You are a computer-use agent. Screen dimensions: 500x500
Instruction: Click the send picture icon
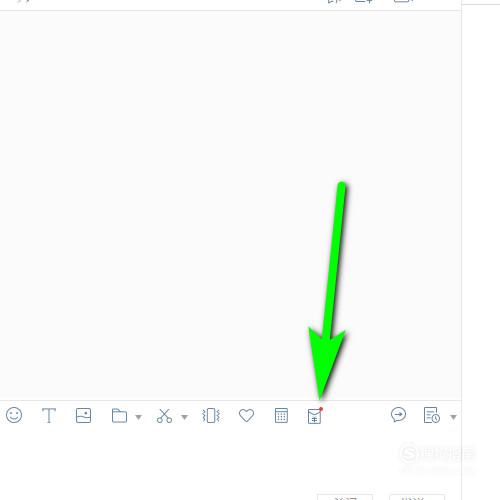coord(83,416)
